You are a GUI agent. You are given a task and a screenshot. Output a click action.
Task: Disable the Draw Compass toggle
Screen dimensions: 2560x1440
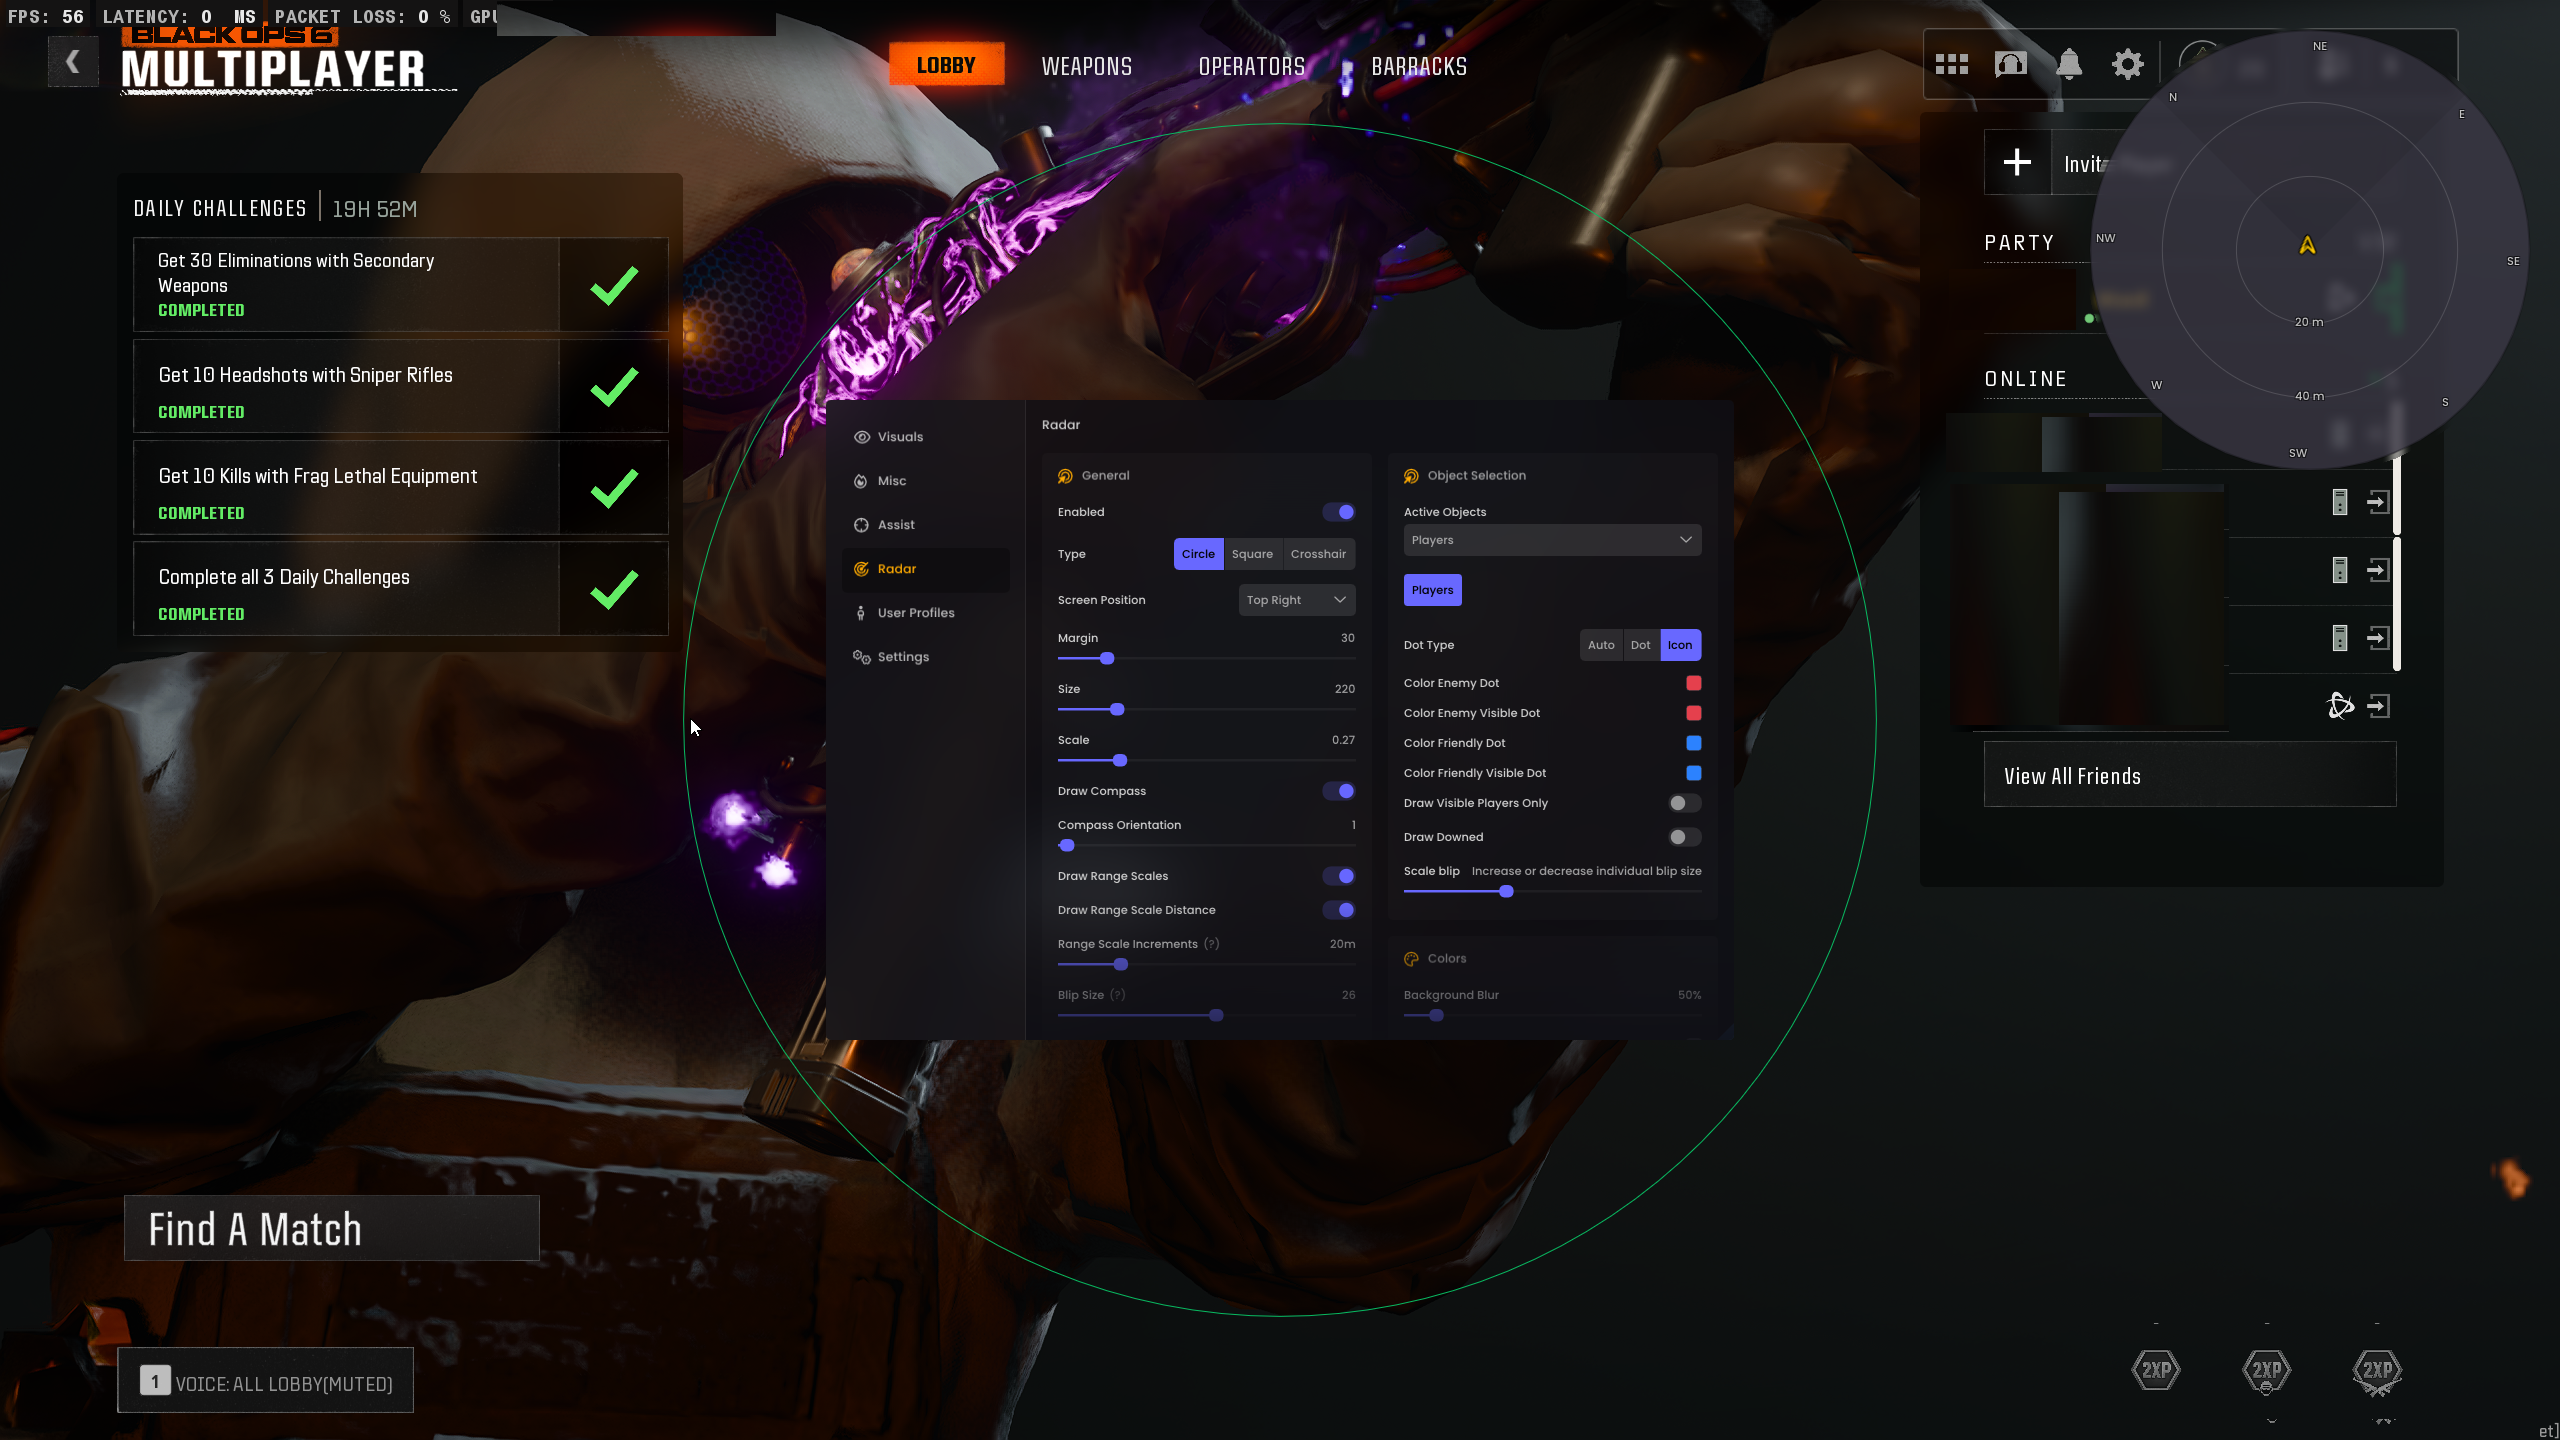click(x=1339, y=791)
